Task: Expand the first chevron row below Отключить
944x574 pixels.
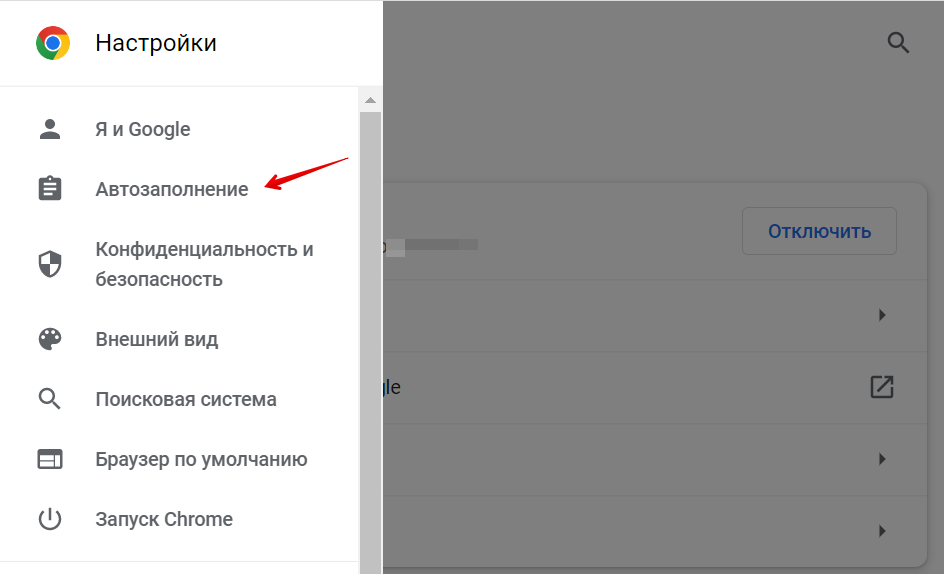Action: pos(881,315)
